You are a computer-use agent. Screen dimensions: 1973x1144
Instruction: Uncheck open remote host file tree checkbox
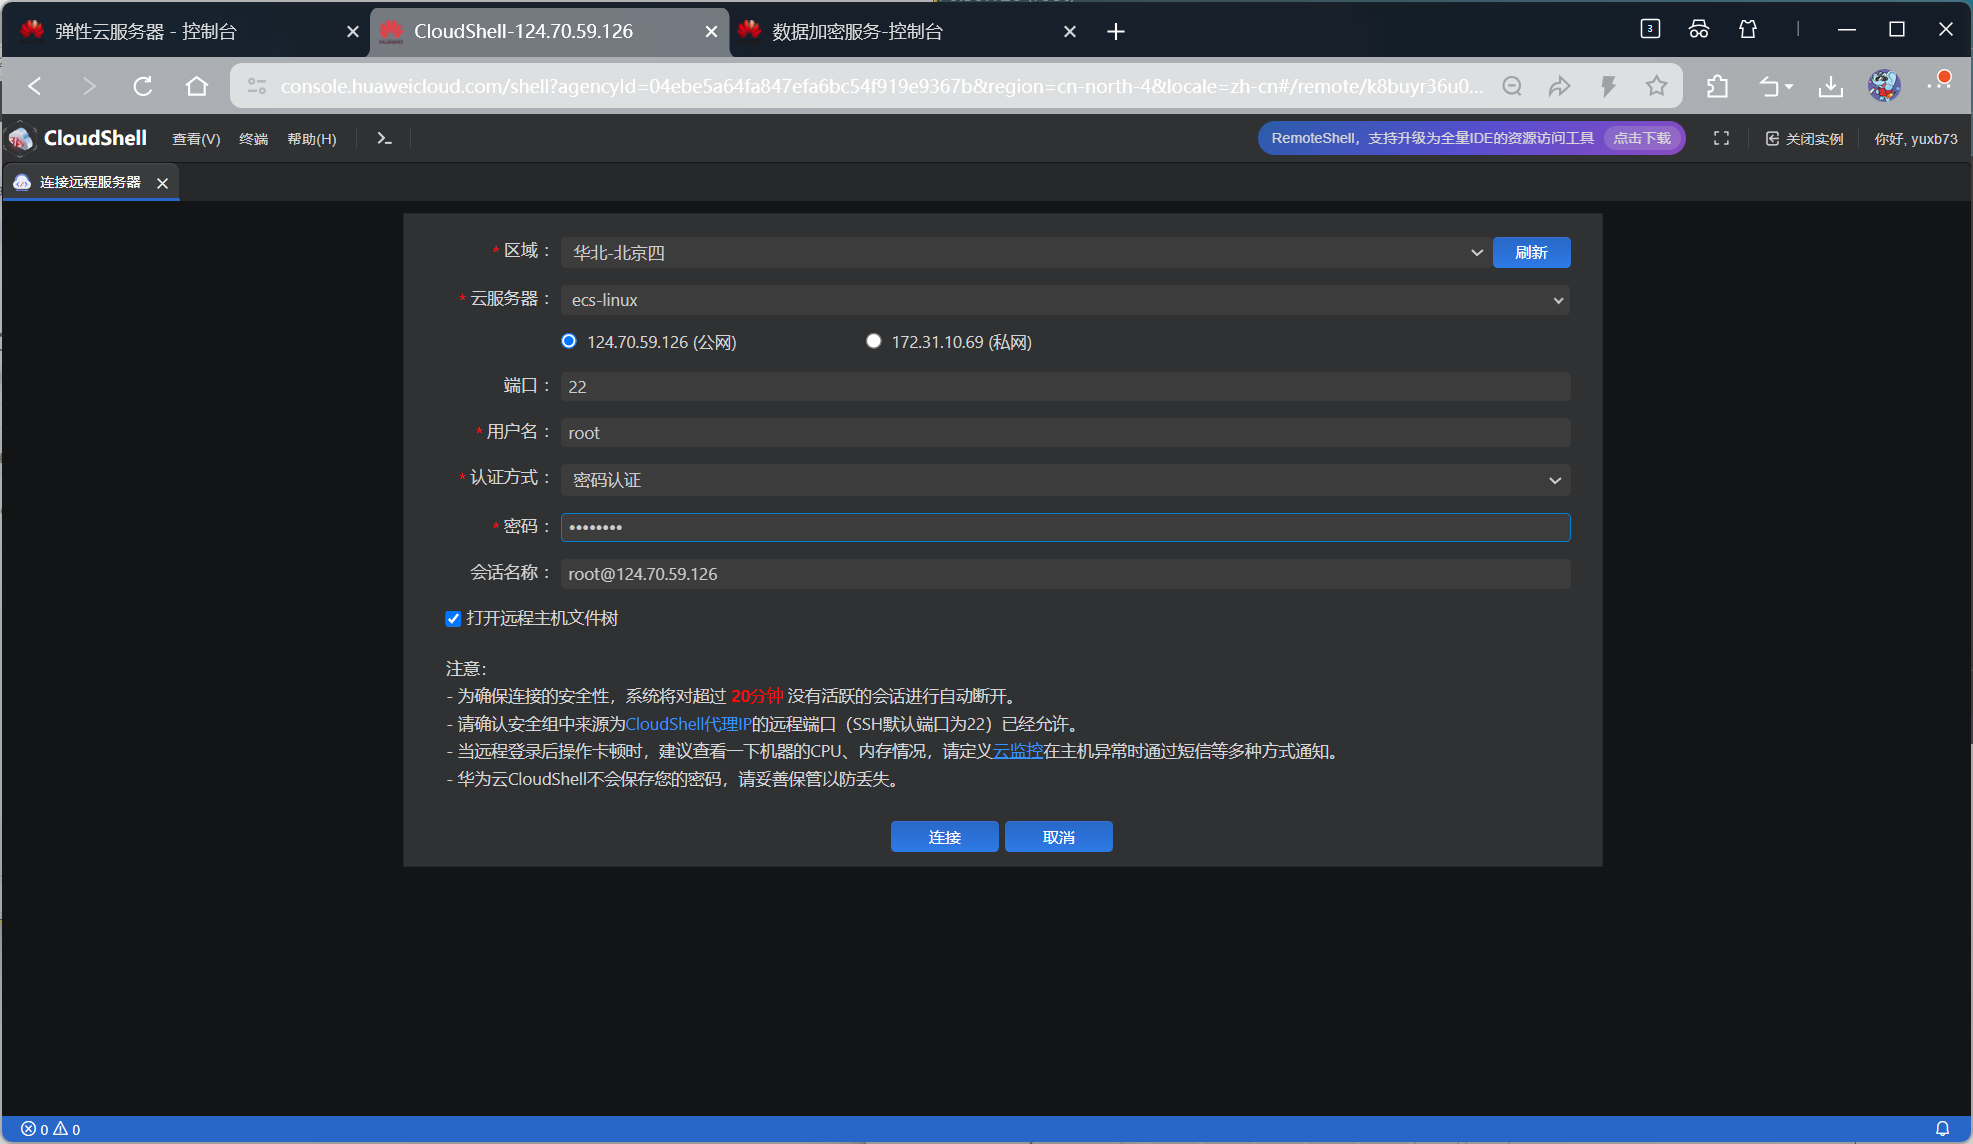[453, 618]
